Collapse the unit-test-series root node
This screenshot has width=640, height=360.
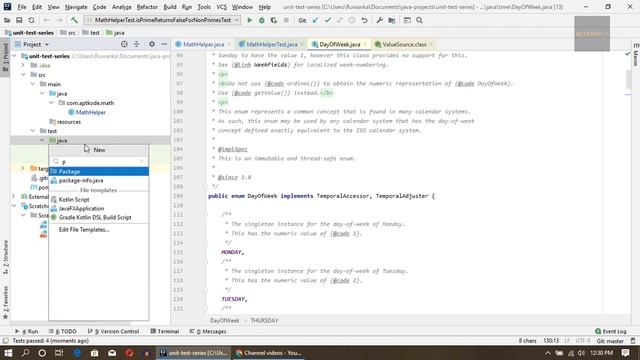click(14, 56)
